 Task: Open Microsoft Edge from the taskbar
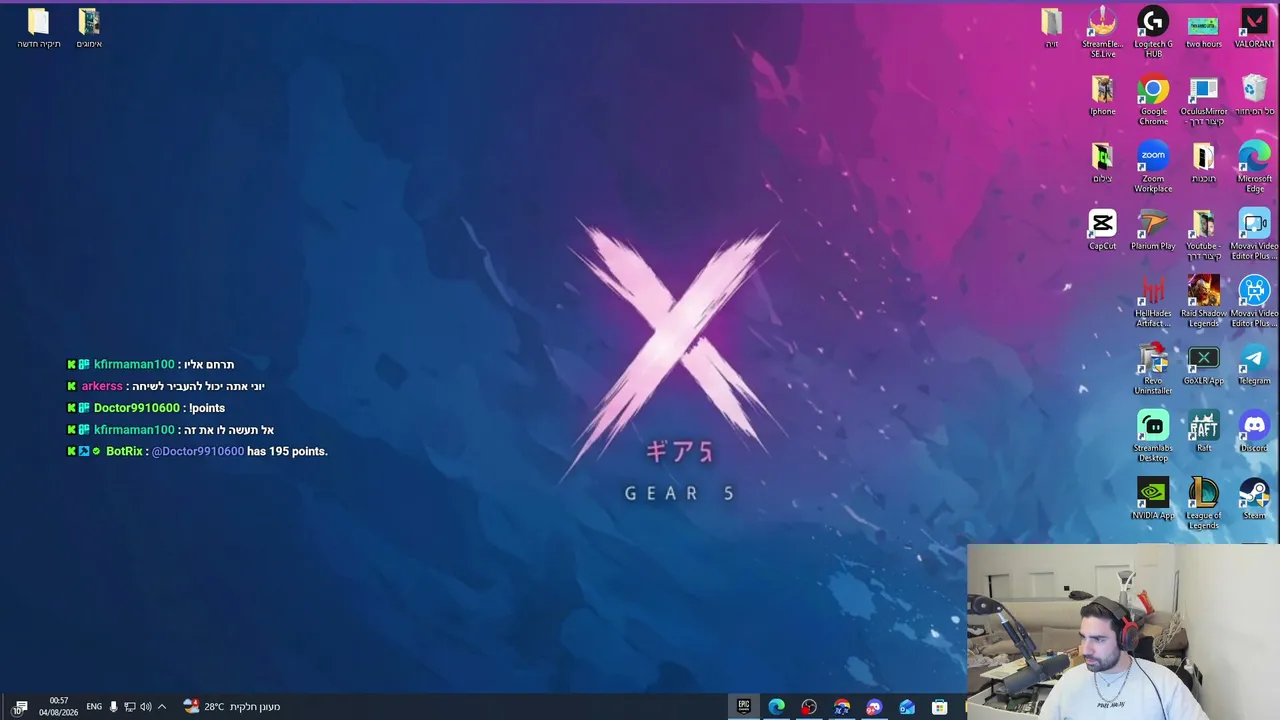[776, 706]
